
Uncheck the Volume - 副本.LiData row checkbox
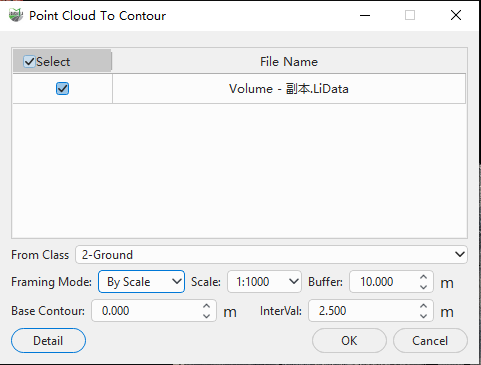62,89
